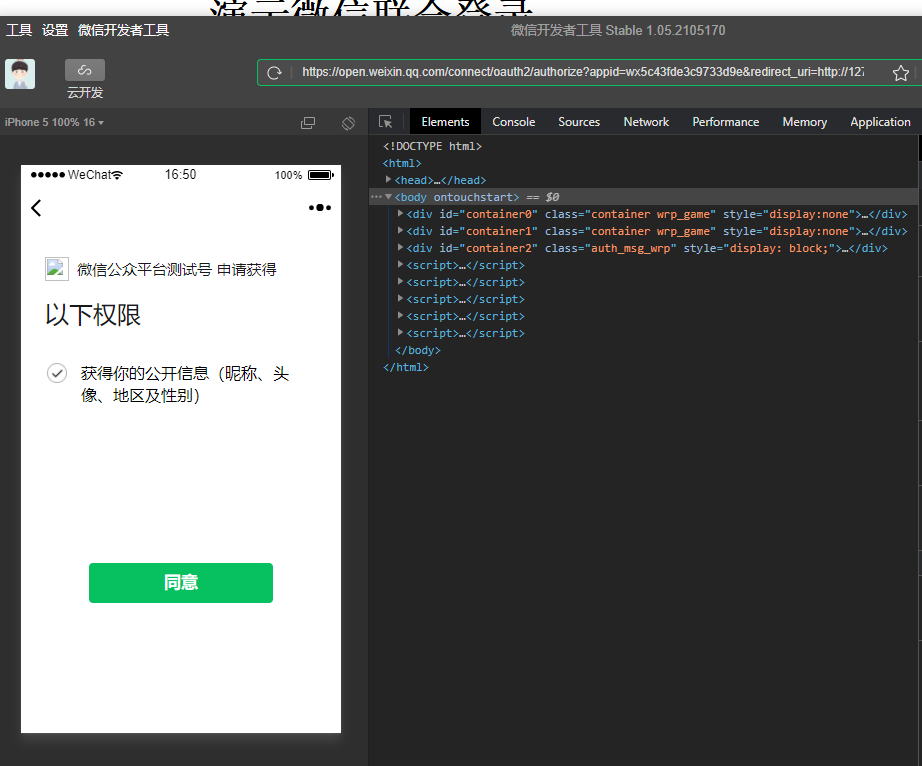Open the three-dots menu in simulator

320,208
